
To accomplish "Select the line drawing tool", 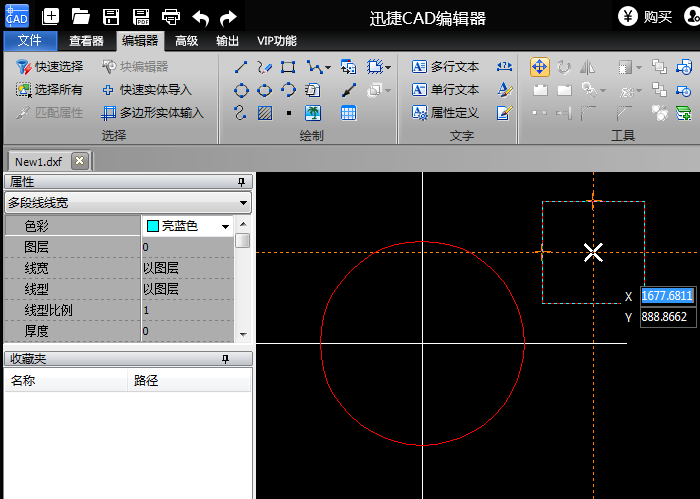I will tap(241, 67).
